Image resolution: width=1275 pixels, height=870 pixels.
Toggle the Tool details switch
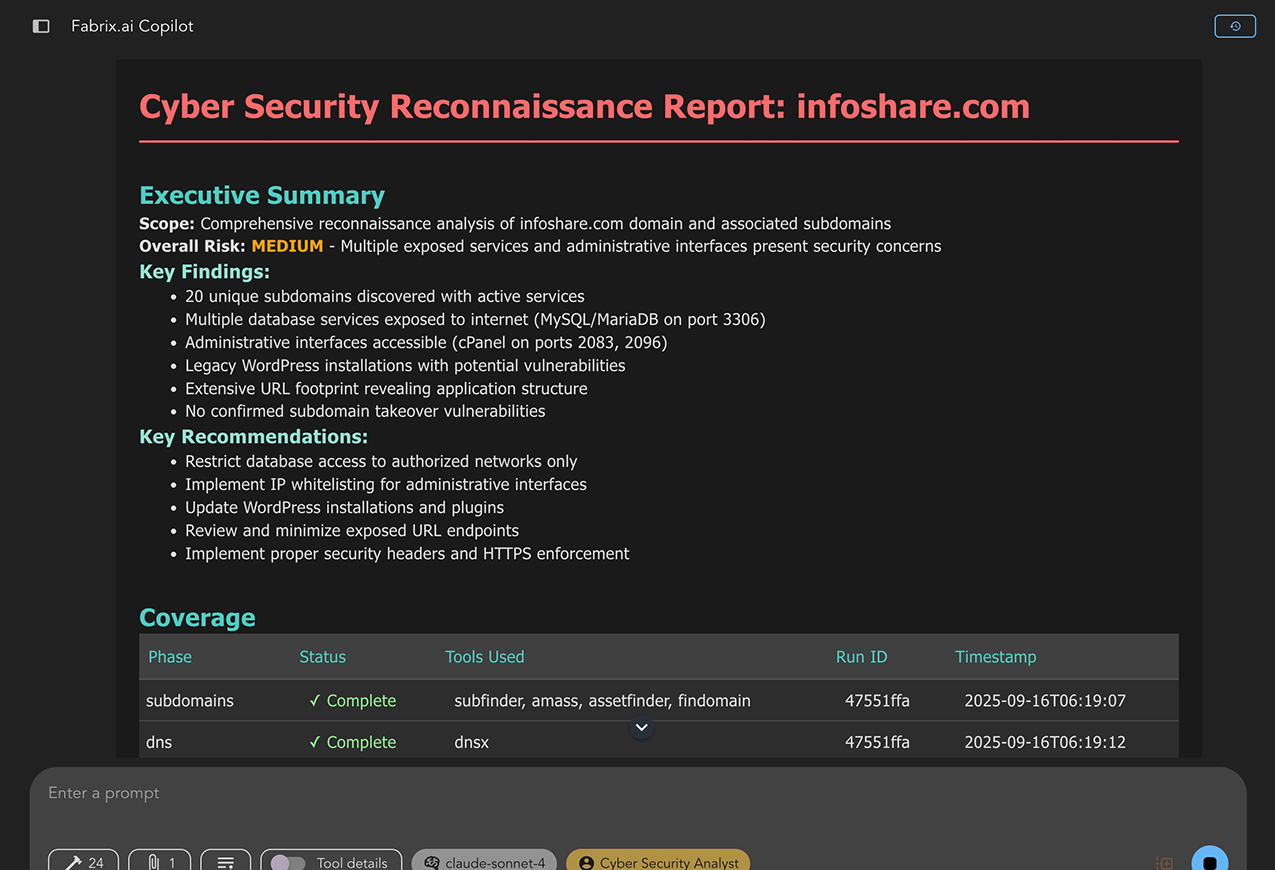pos(288,862)
